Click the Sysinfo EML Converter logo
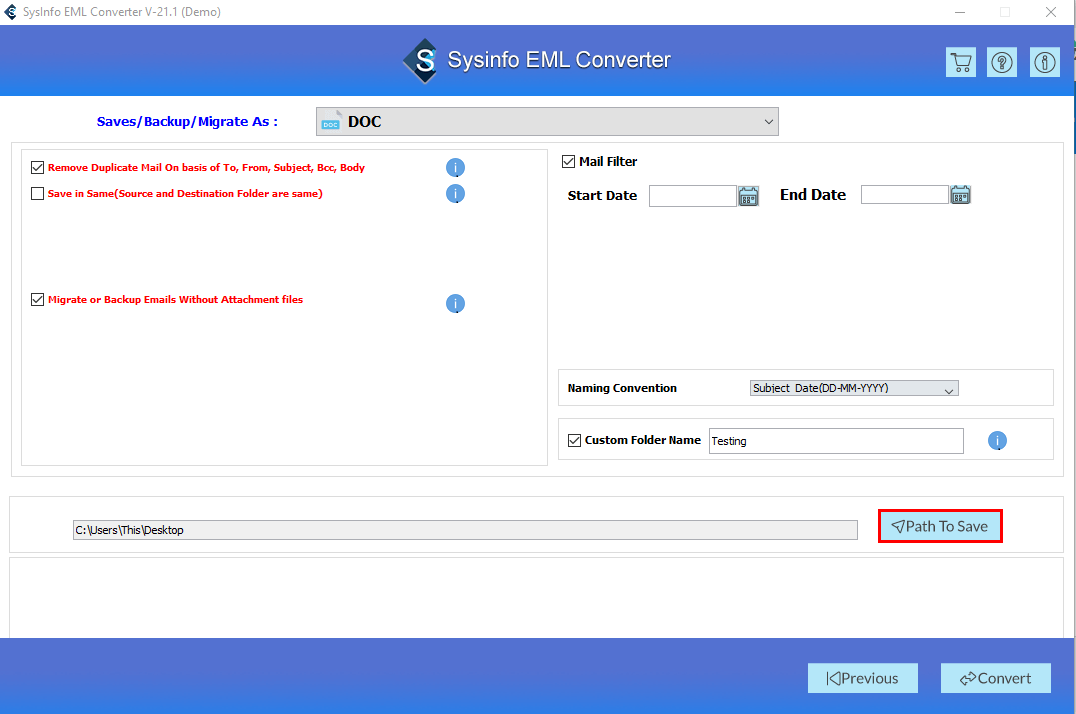 pos(421,60)
